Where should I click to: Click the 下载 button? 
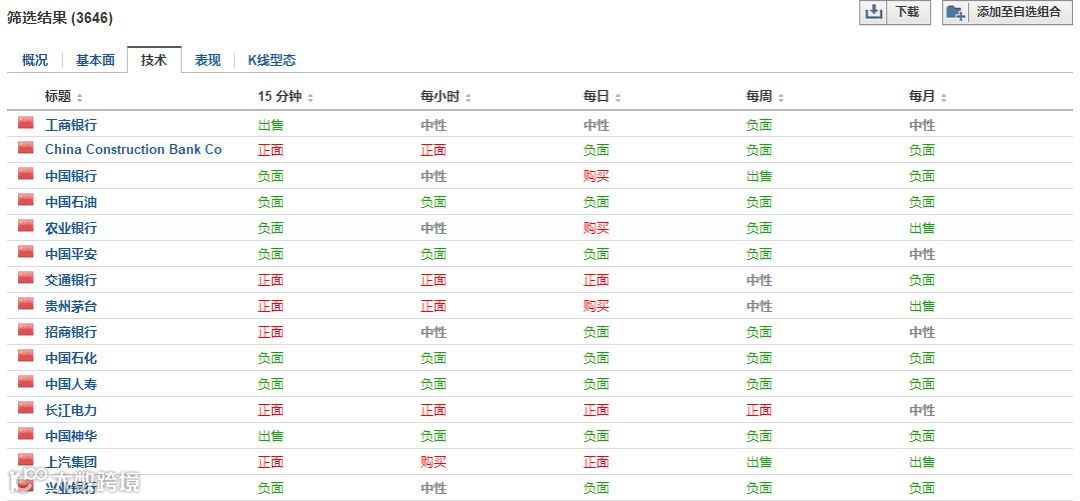(894, 12)
